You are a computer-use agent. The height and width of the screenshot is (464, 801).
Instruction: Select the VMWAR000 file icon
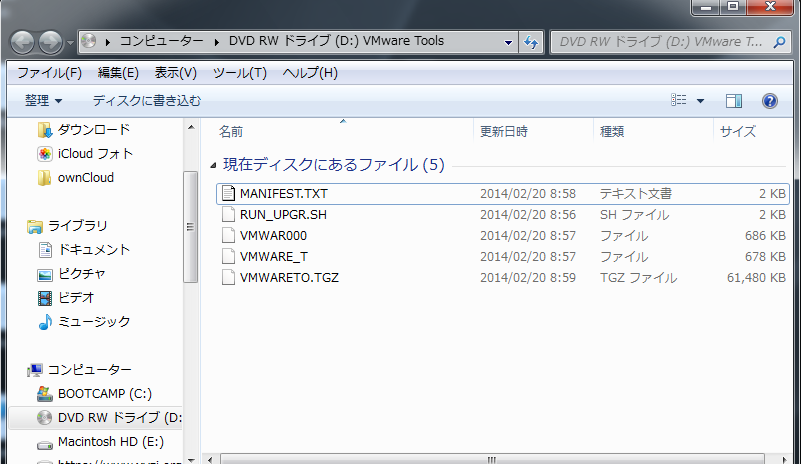228,236
